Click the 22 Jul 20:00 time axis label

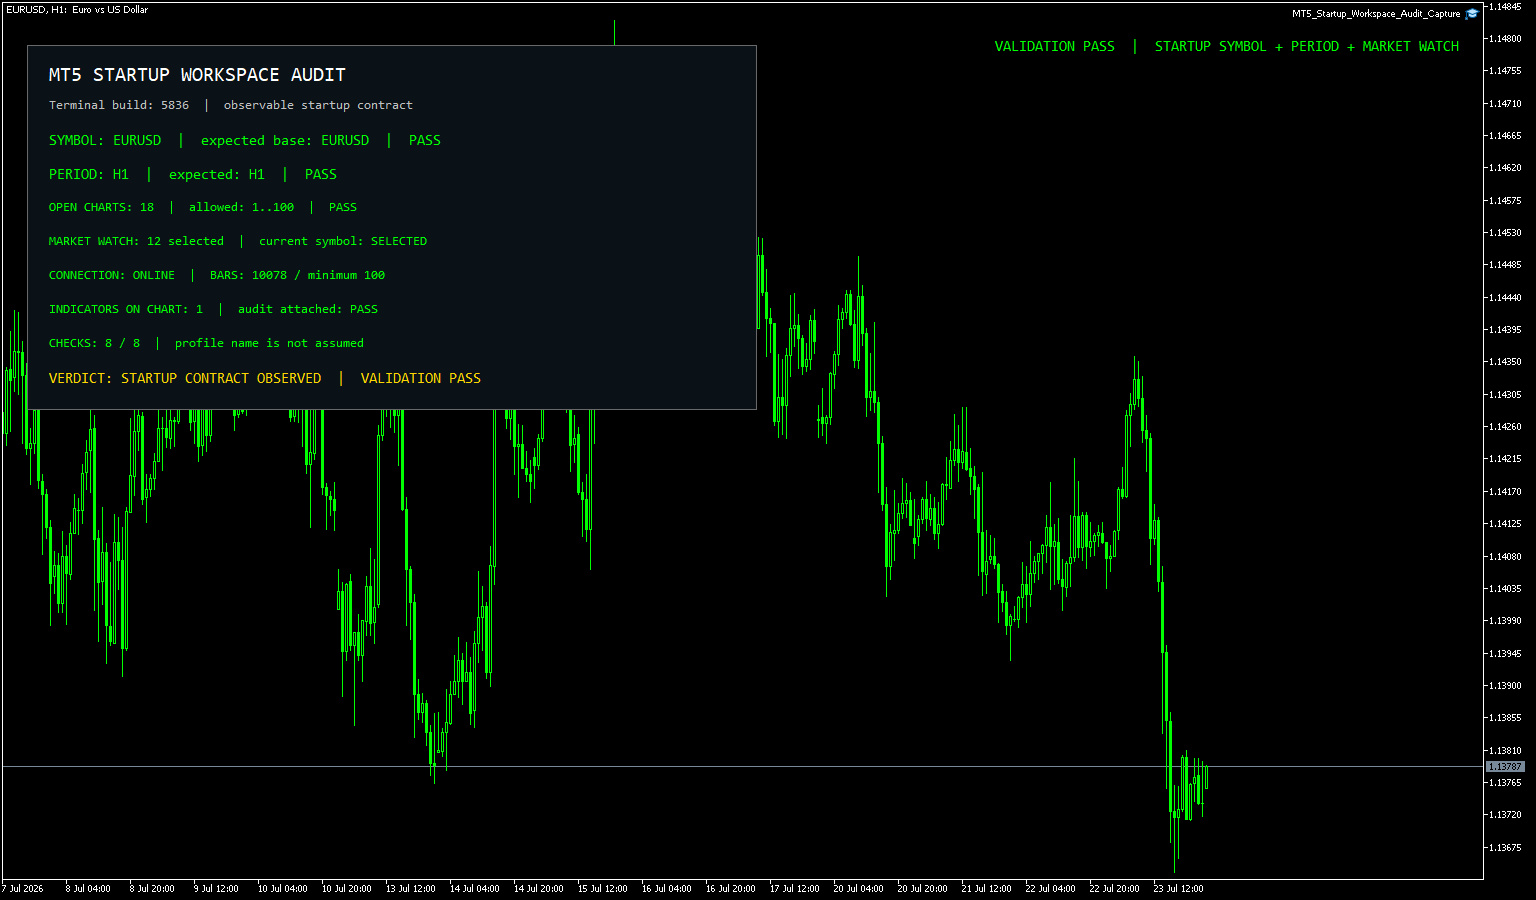(x=1115, y=889)
